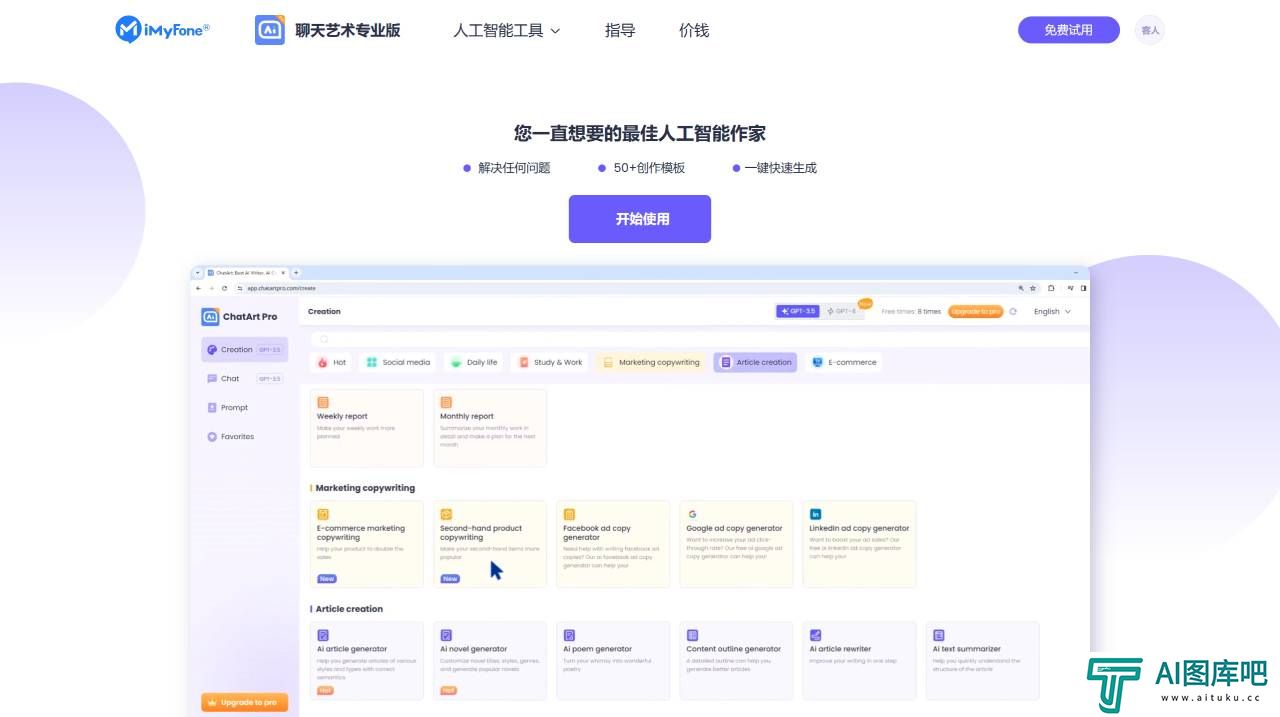
Task: Open the English language dropdown
Action: [x=1052, y=312]
